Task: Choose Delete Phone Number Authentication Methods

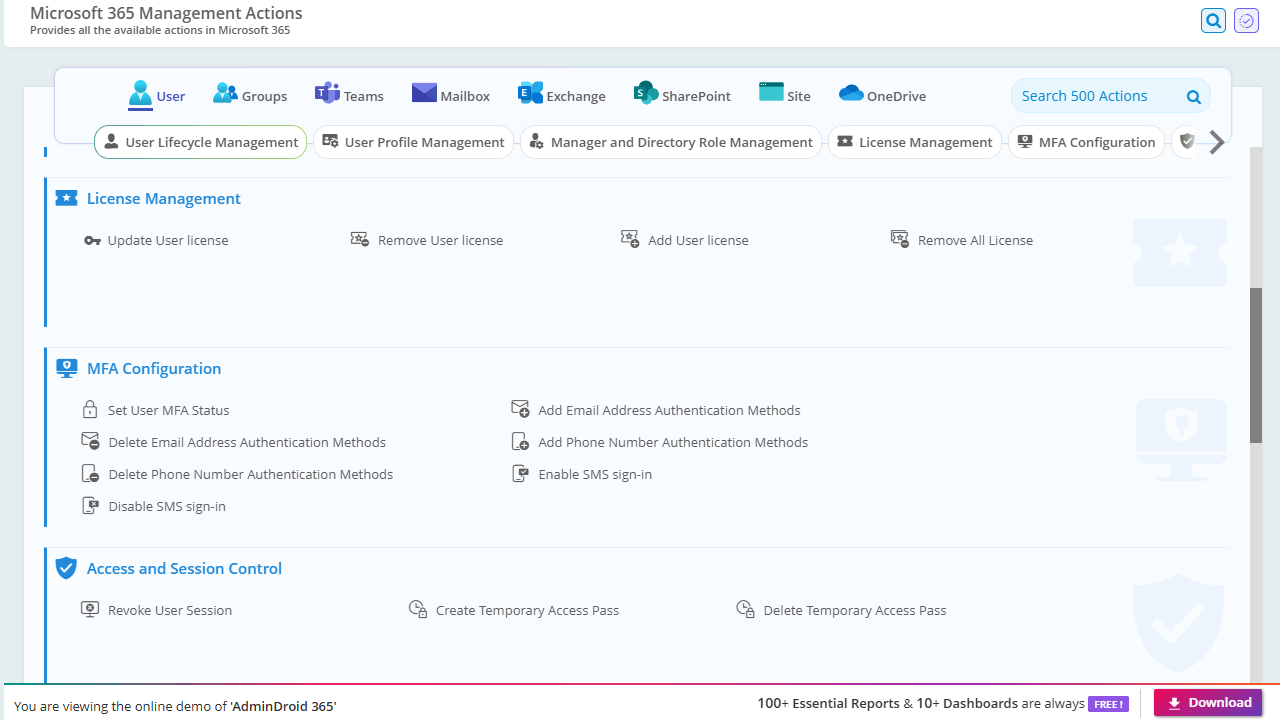Action: coord(251,474)
